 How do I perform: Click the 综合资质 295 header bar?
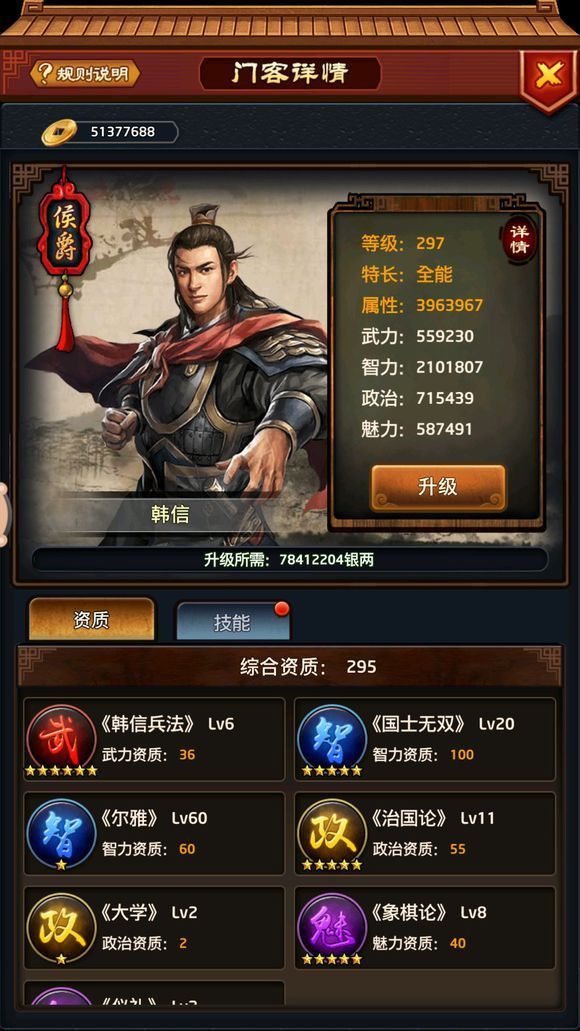pyautogui.click(x=289, y=667)
